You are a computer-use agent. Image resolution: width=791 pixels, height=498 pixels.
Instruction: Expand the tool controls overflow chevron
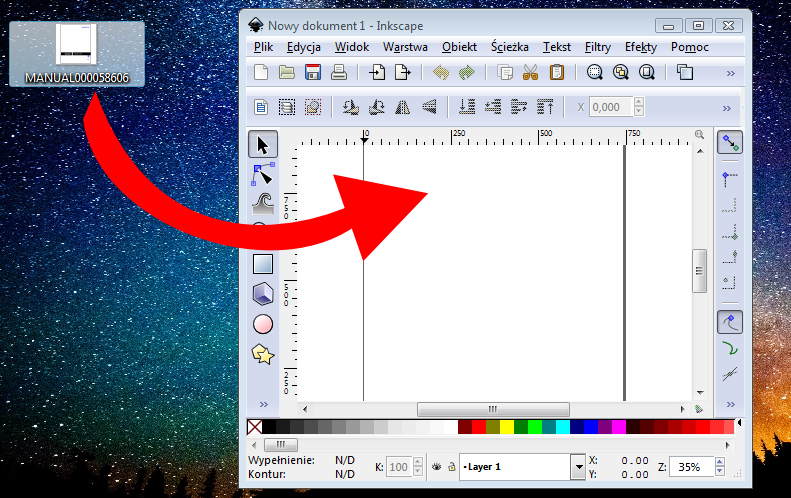pos(726,108)
